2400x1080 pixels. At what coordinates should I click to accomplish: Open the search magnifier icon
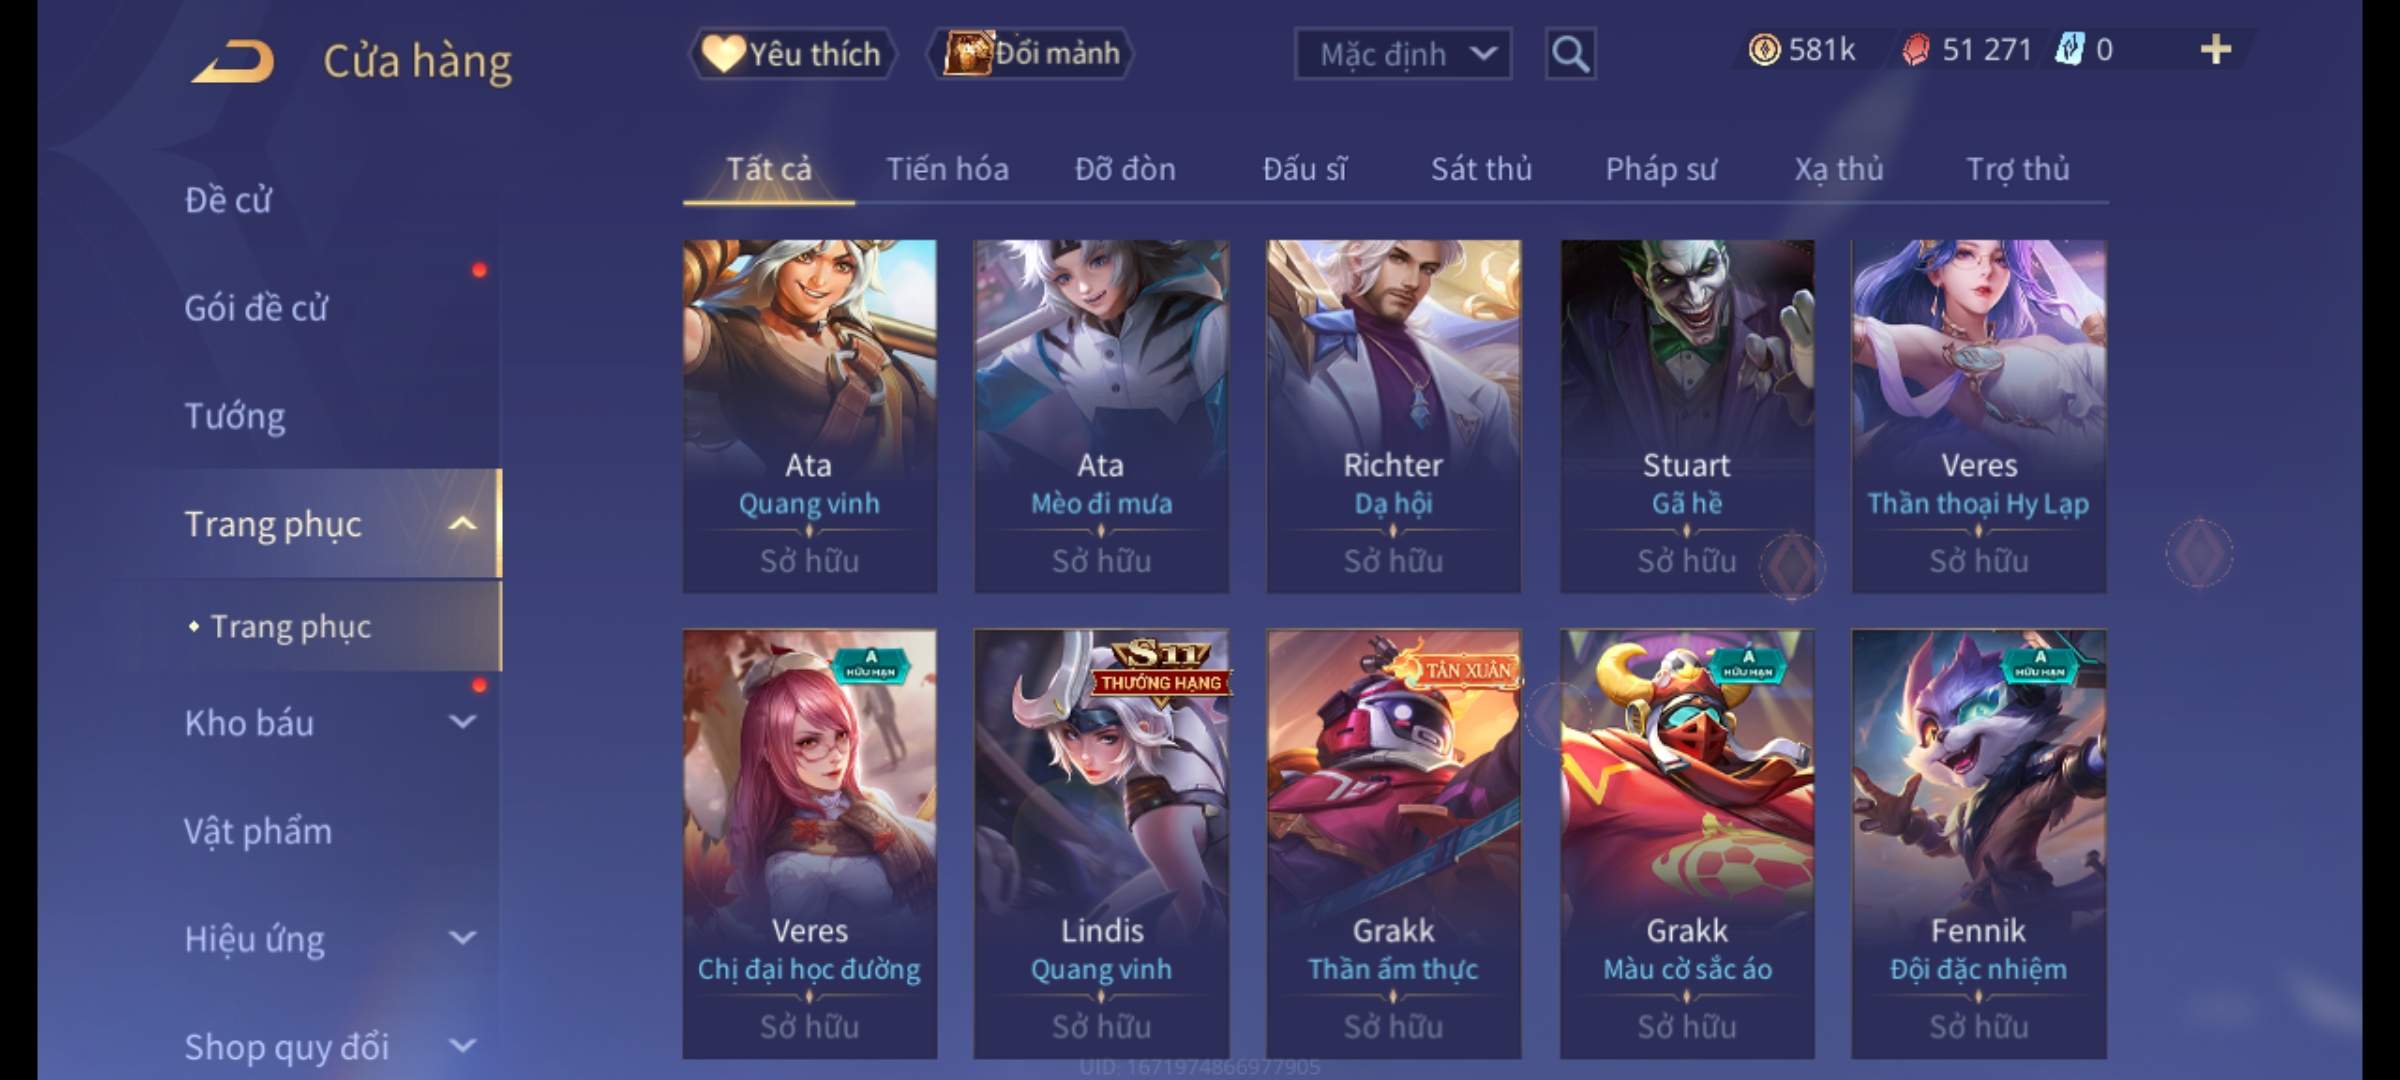(x=1570, y=54)
